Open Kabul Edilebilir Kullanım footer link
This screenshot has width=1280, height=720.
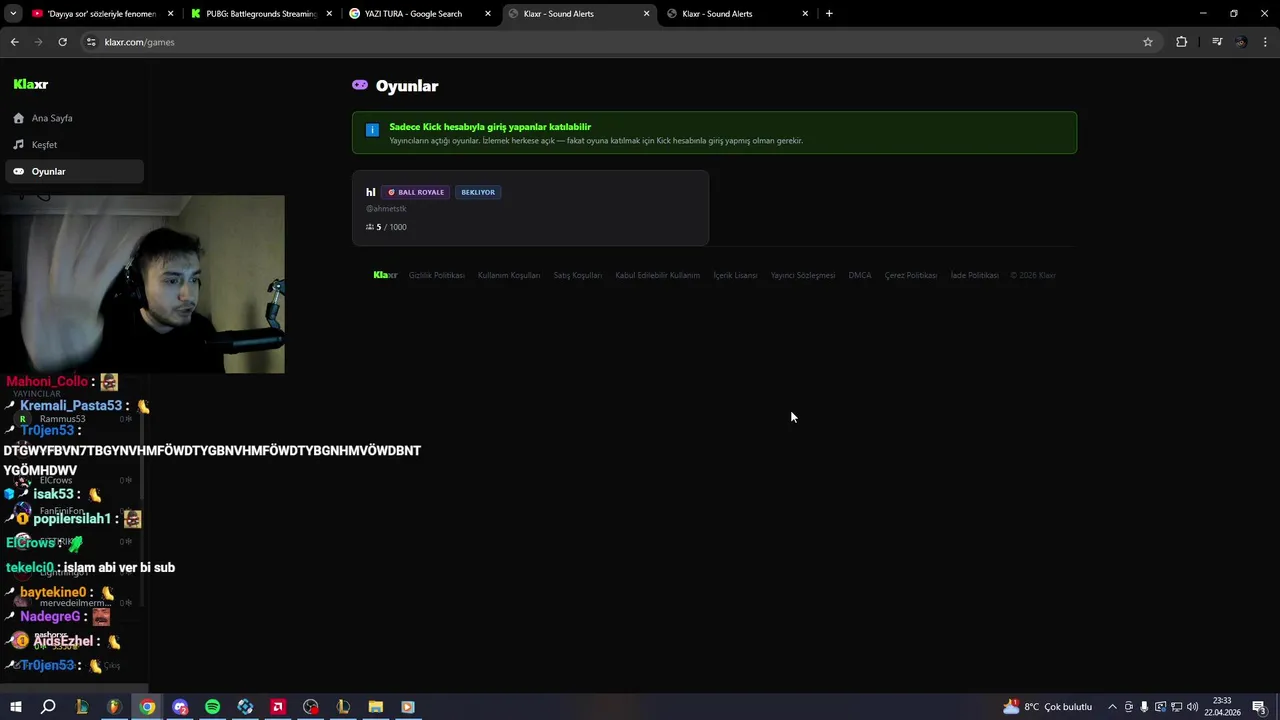pyautogui.click(x=658, y=275)
